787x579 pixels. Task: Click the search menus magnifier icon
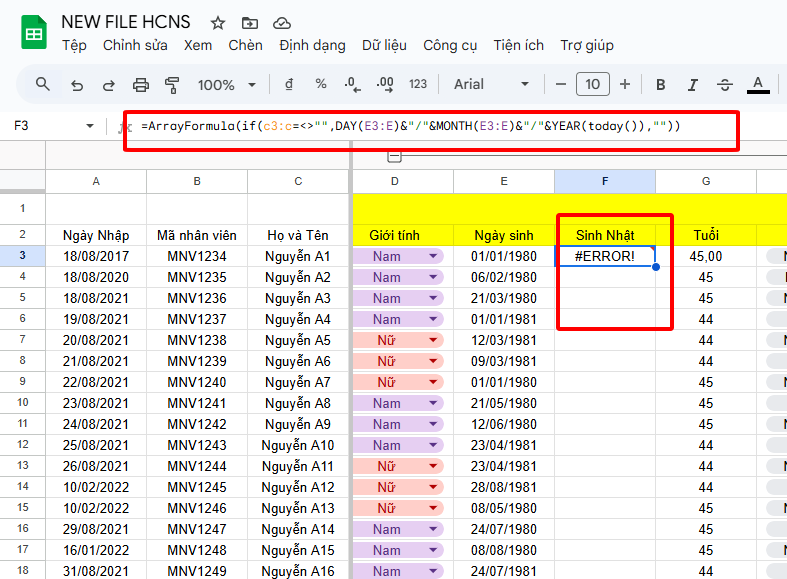[x=43, y=84]
